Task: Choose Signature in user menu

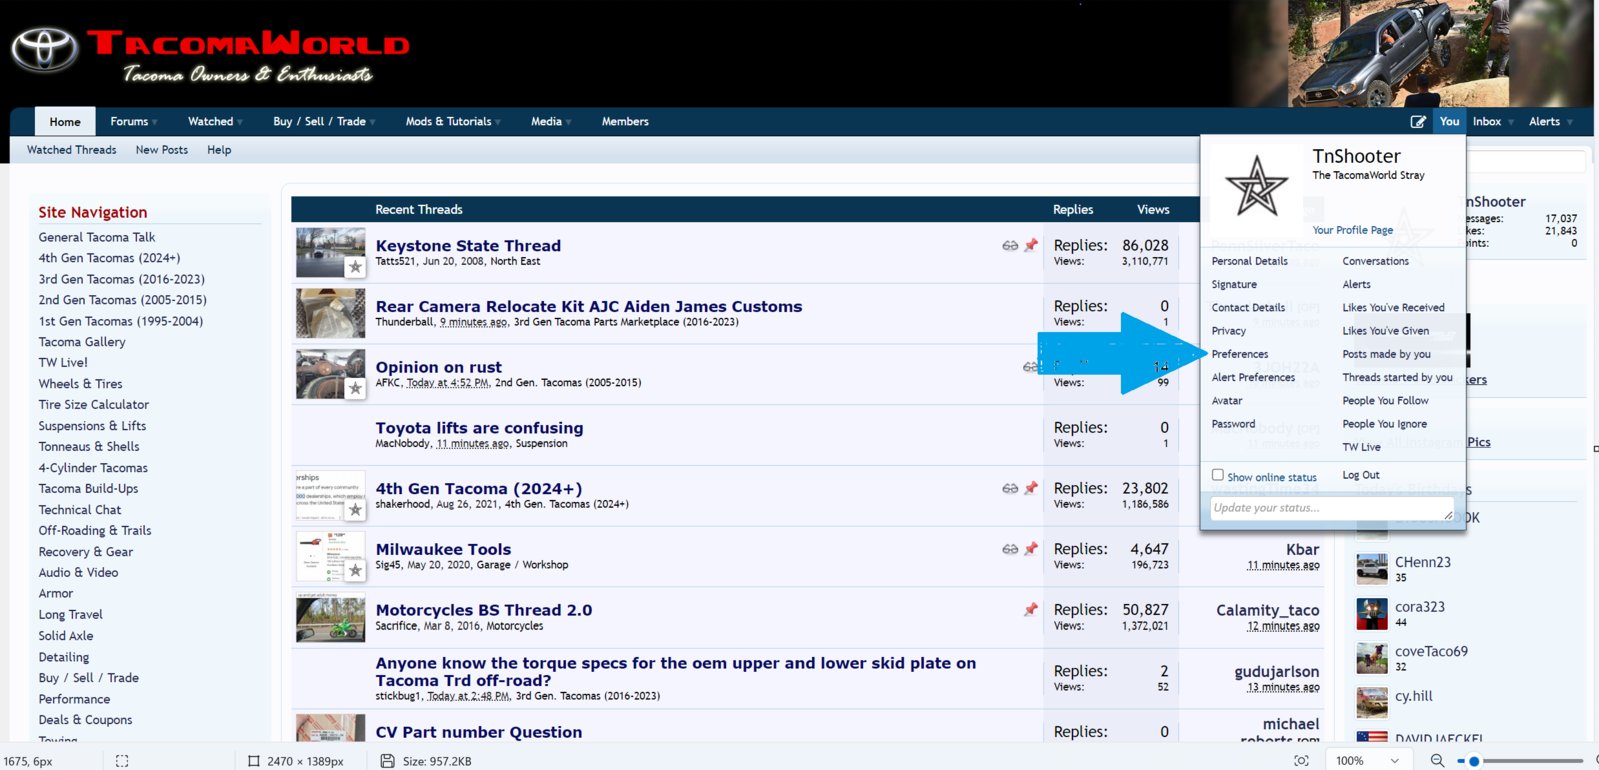Action: (1234, 284)
